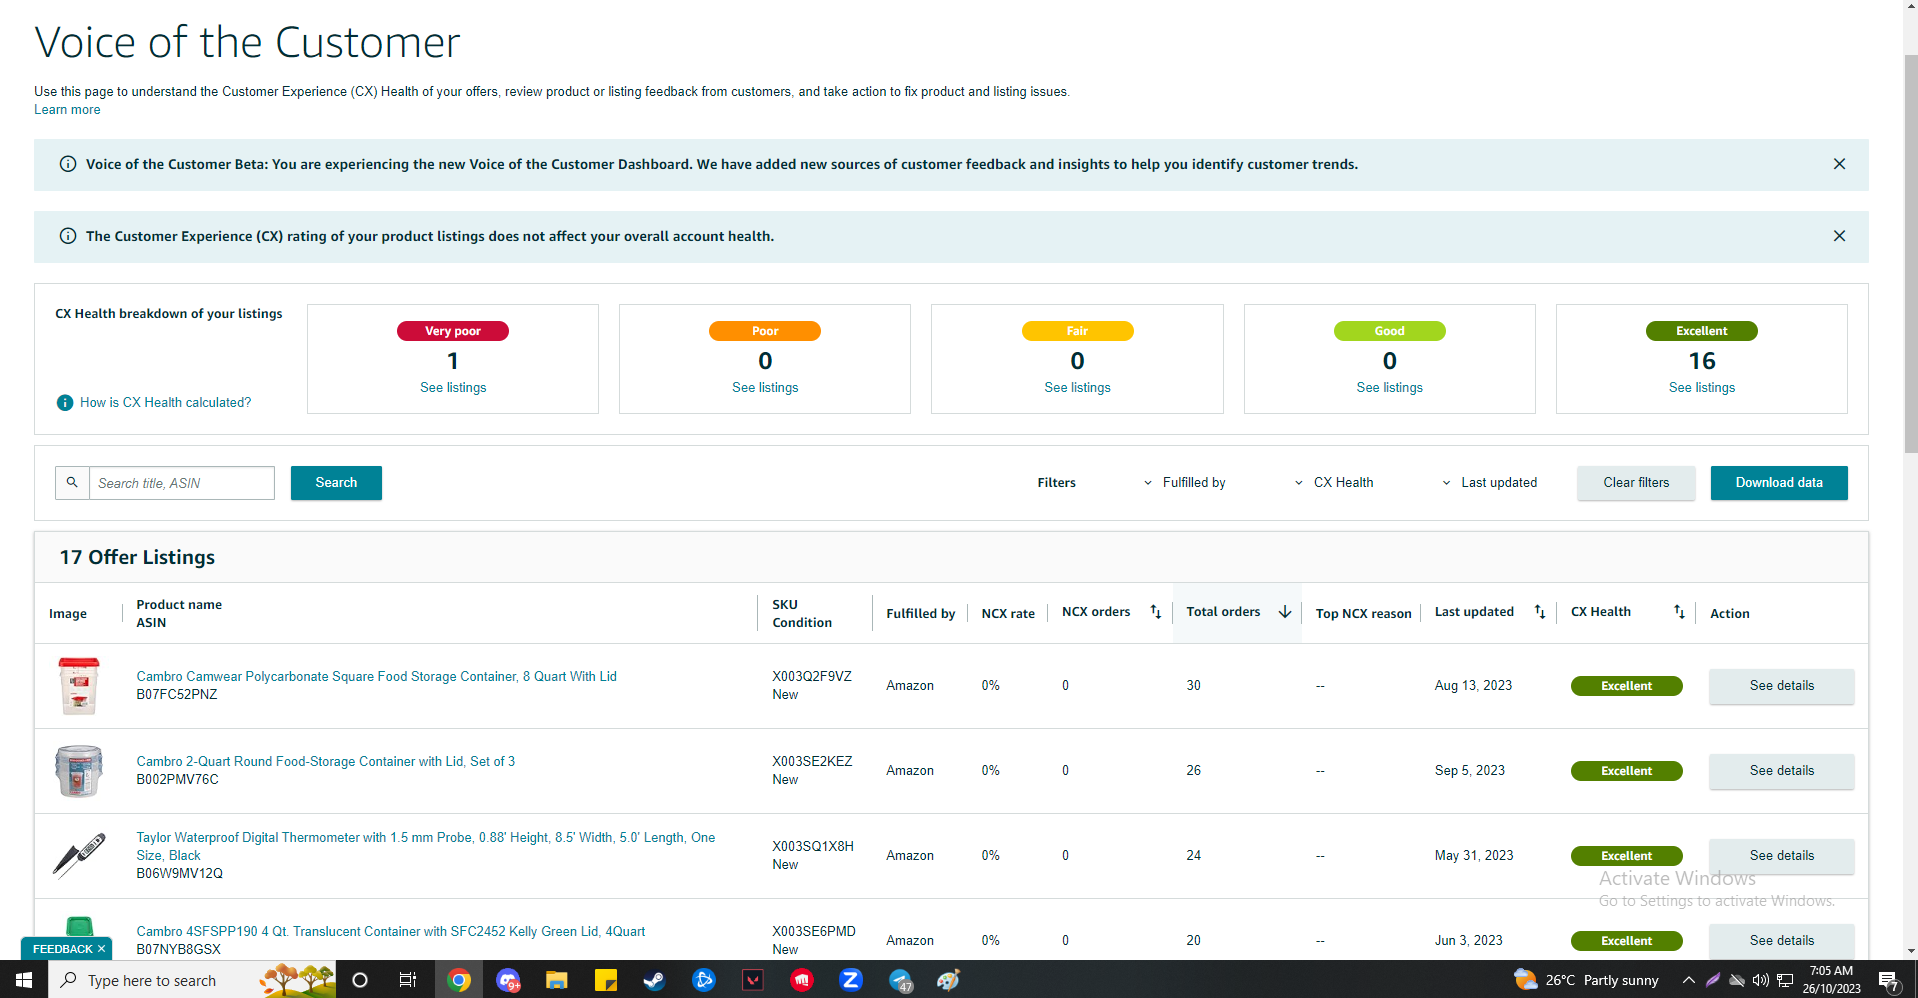Viewport: 1918px width, 998px height.
Task: Click the Search button
Action: [x=336, y=482]
